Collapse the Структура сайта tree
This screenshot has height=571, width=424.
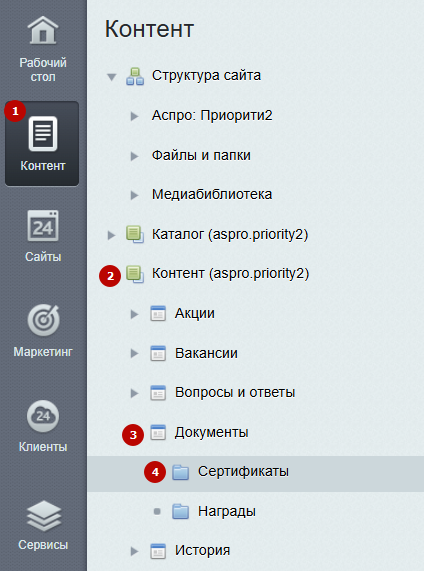tap(111, 77)
